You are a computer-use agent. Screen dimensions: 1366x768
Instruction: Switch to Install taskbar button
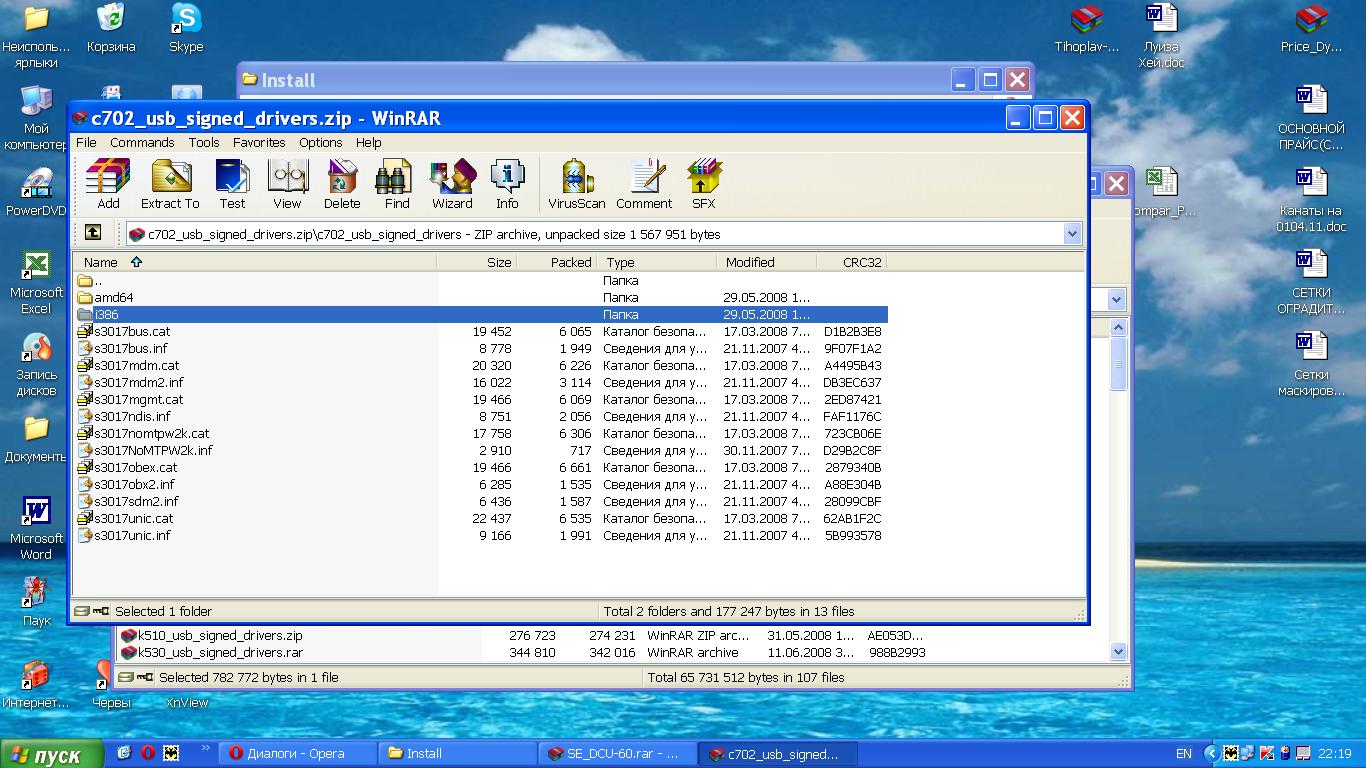pos(458,754)
